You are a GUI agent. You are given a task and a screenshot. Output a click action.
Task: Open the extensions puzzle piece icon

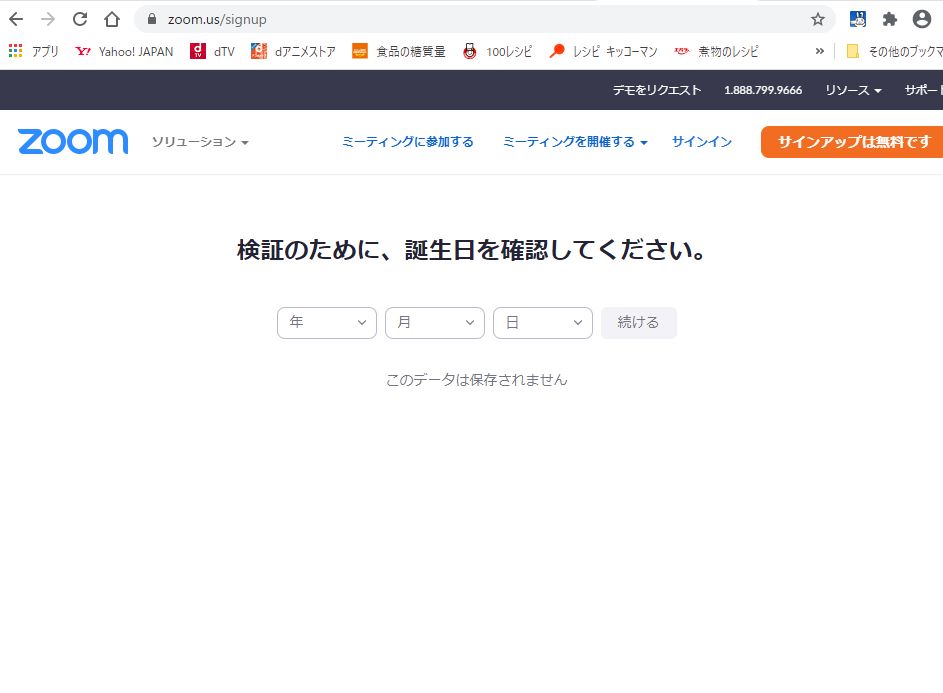(889, 19)
